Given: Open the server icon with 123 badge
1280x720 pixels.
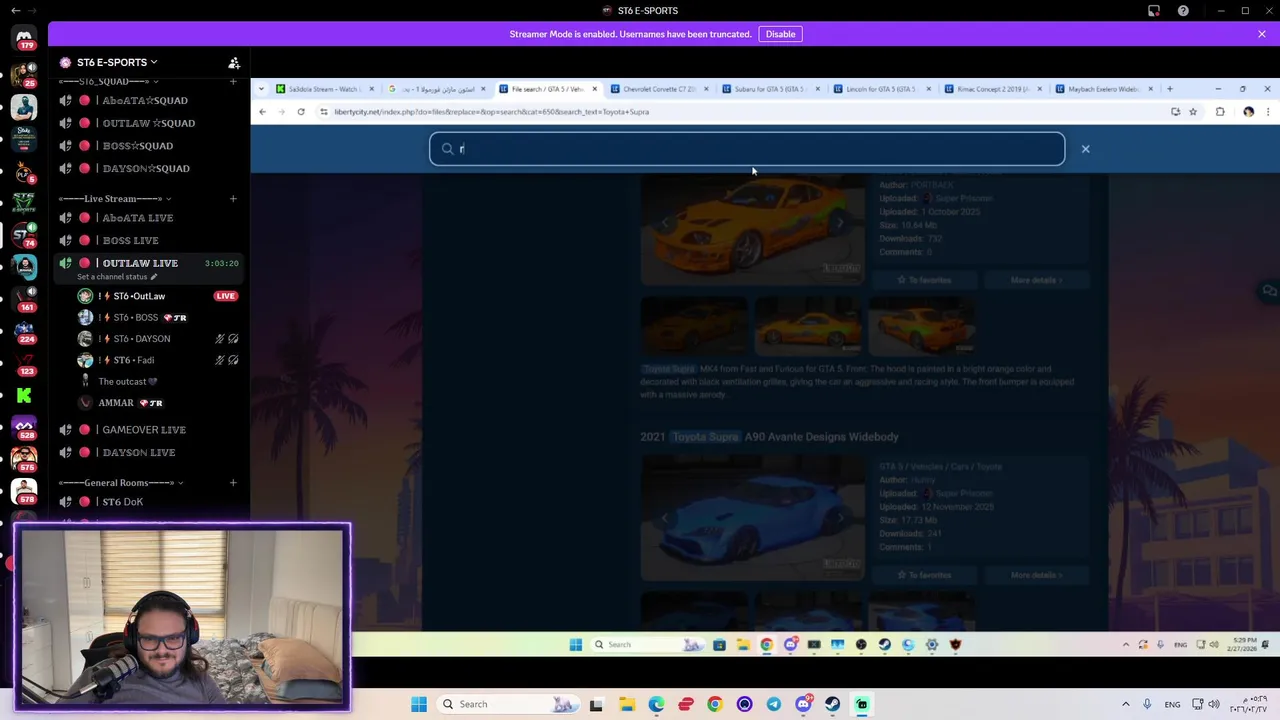Looking at the screenshot, I should tap(24, 364).
